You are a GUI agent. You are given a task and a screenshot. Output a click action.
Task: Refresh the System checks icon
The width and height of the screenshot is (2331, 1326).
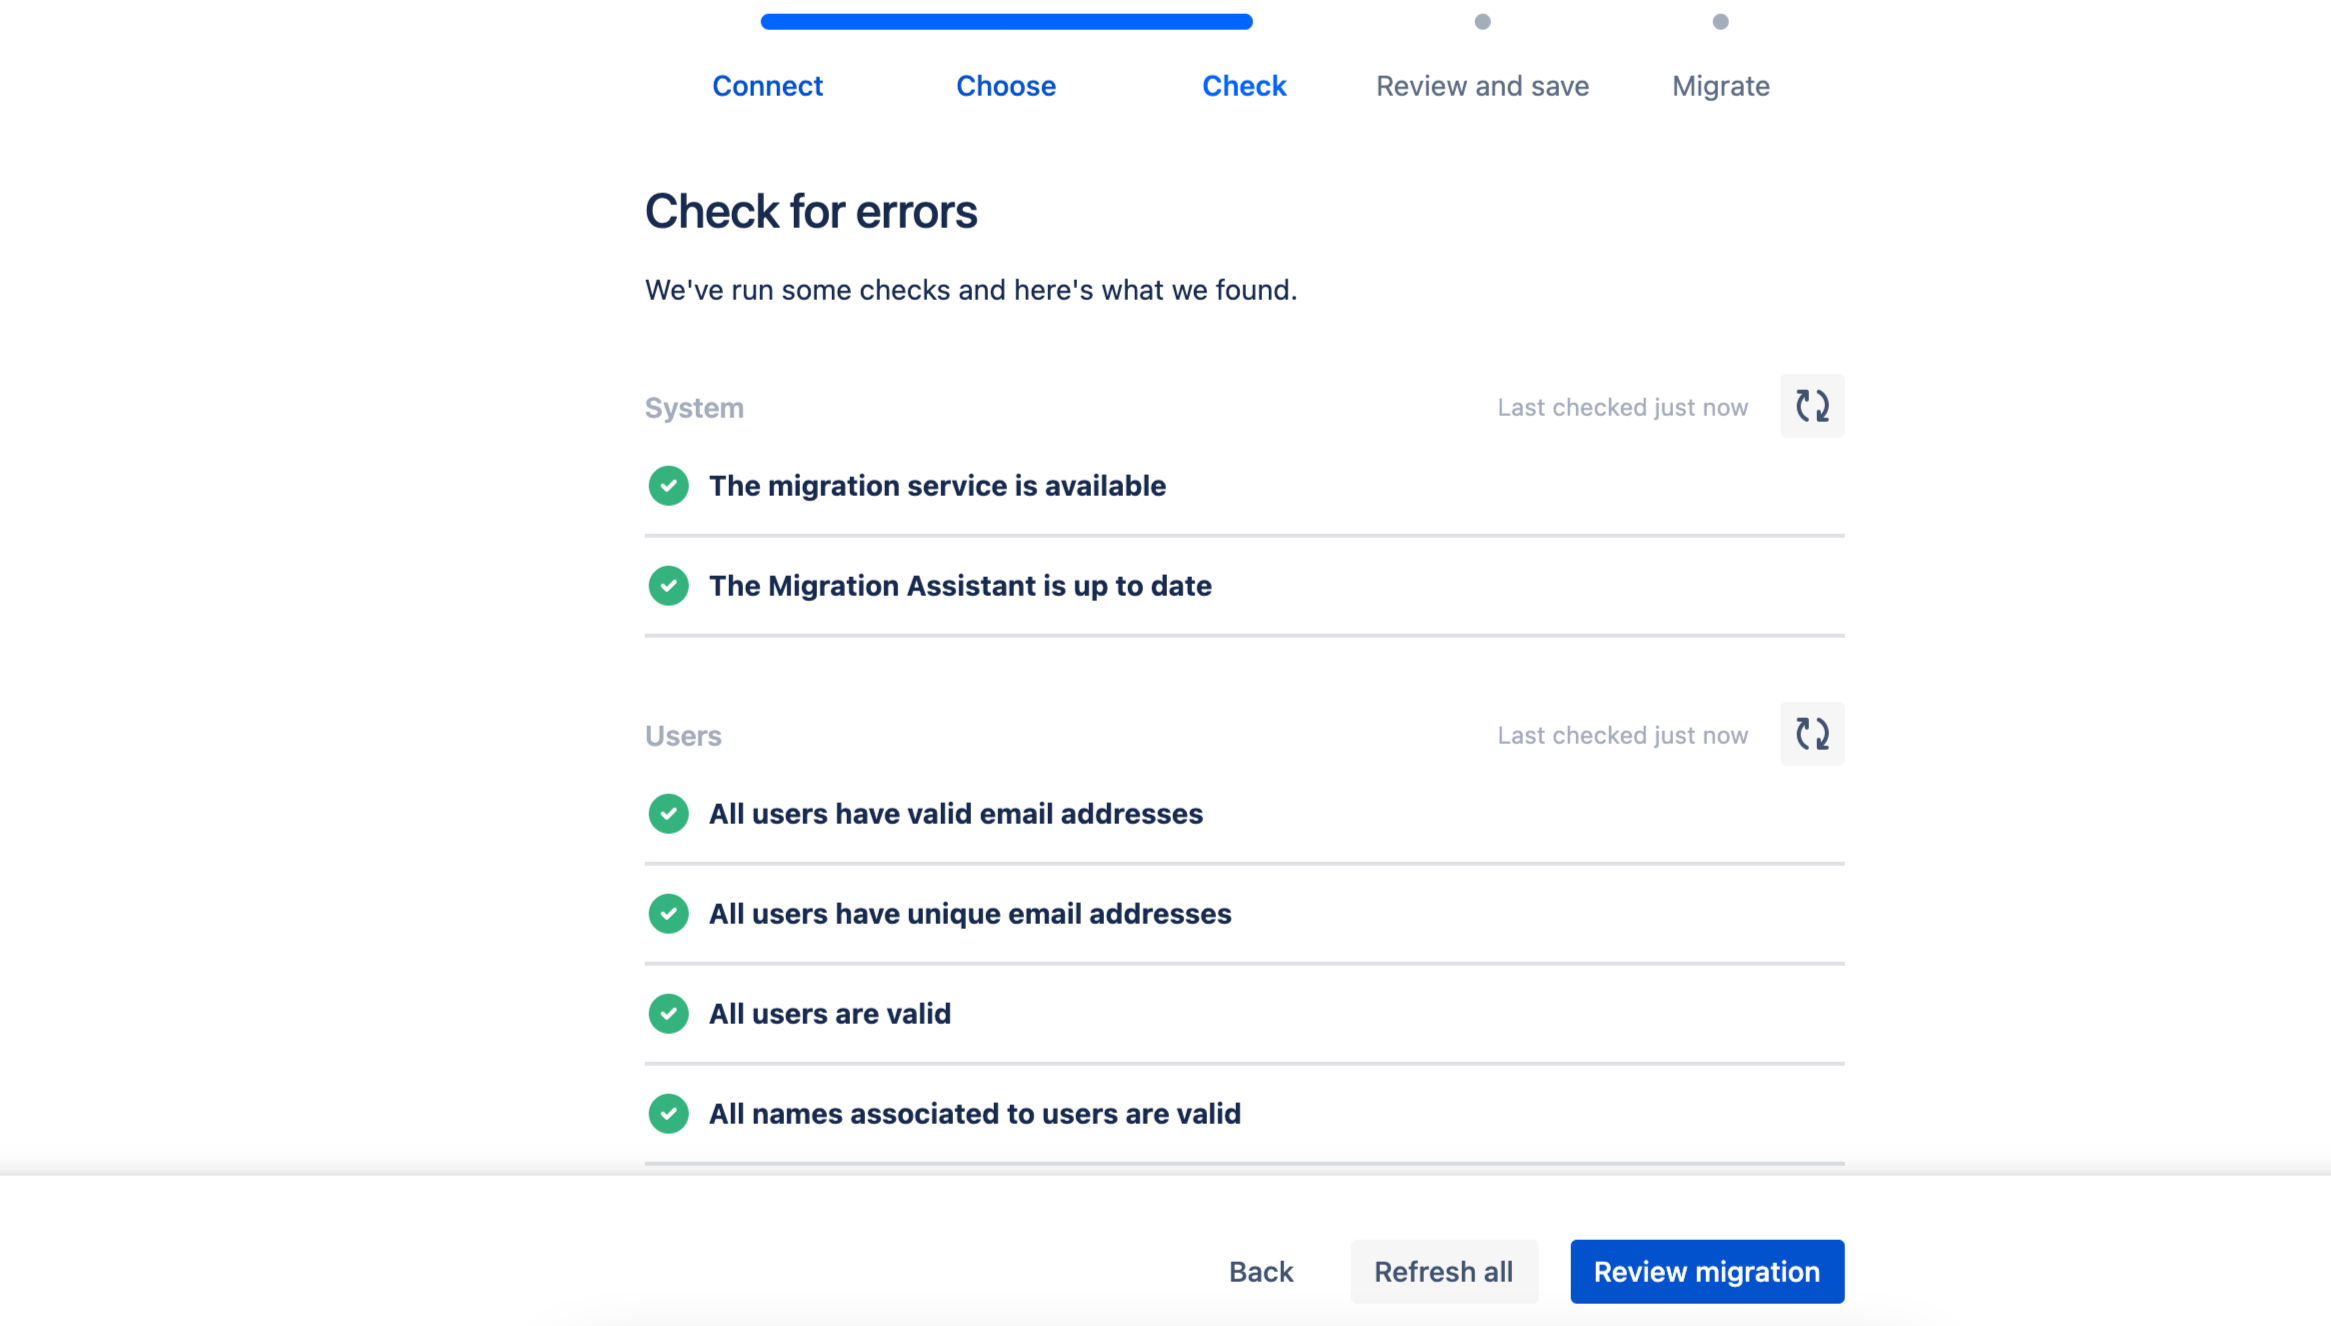[1811, 406]
